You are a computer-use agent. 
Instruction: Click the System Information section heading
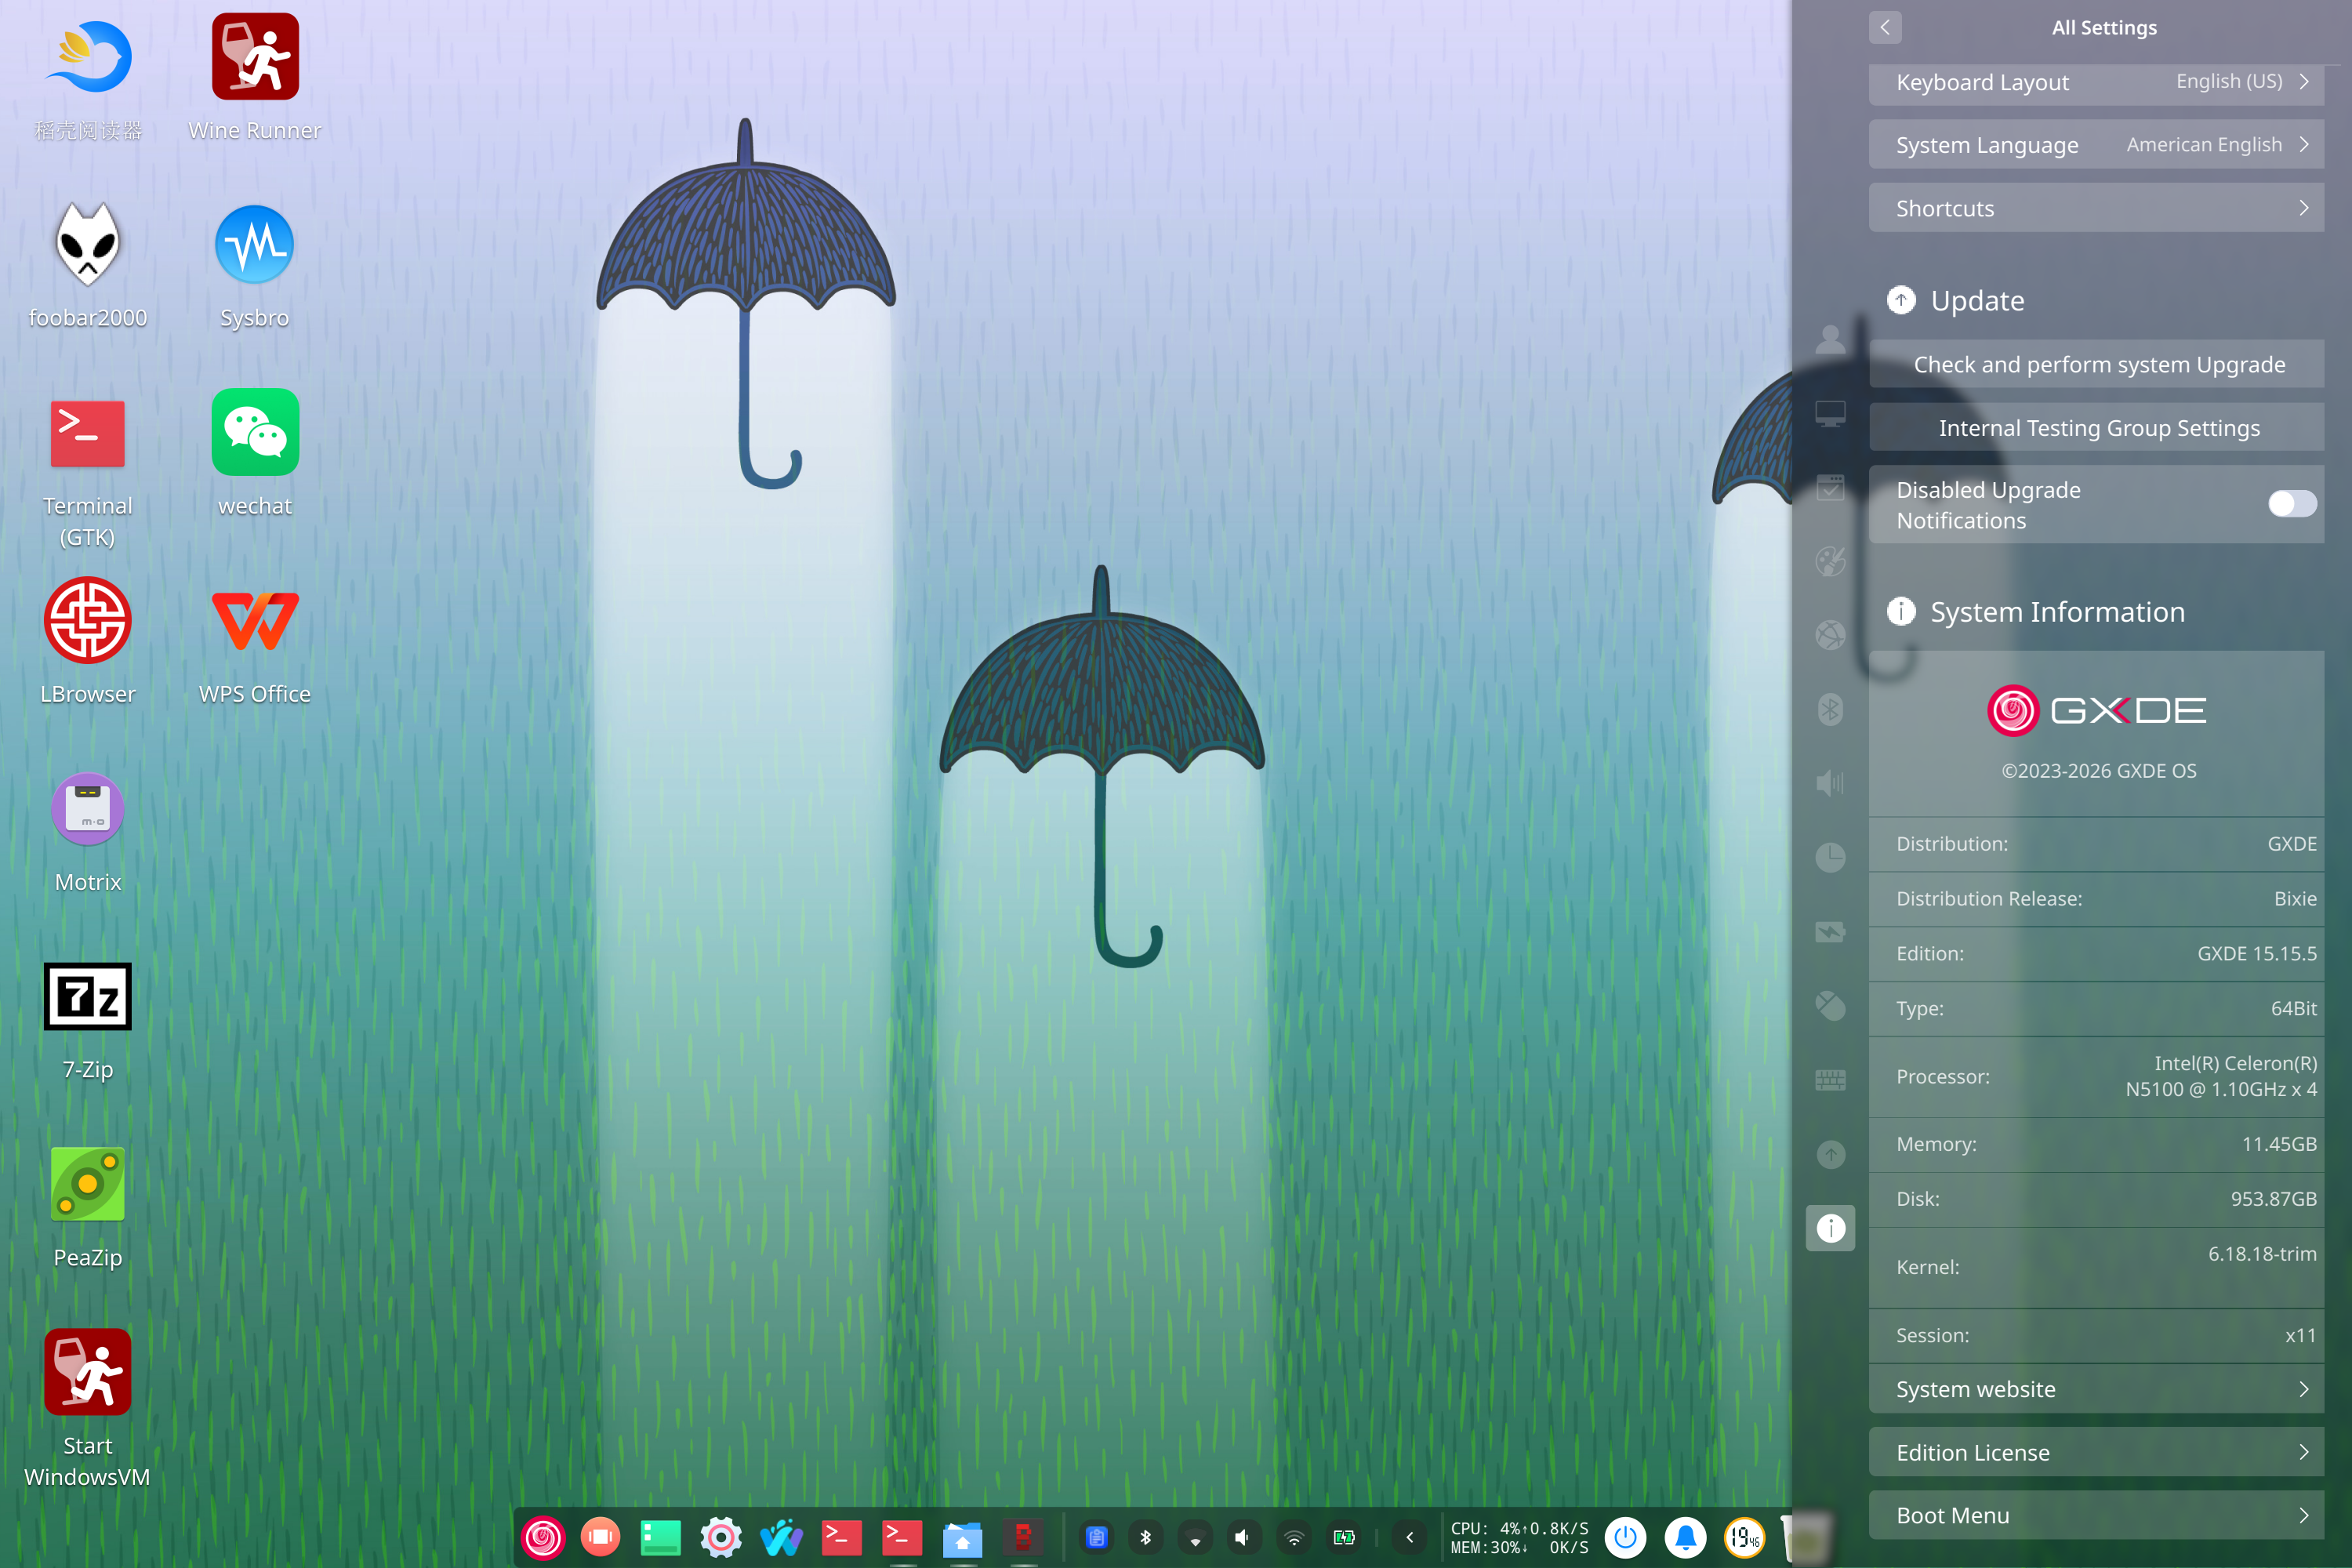click(x=2057, y=611)
